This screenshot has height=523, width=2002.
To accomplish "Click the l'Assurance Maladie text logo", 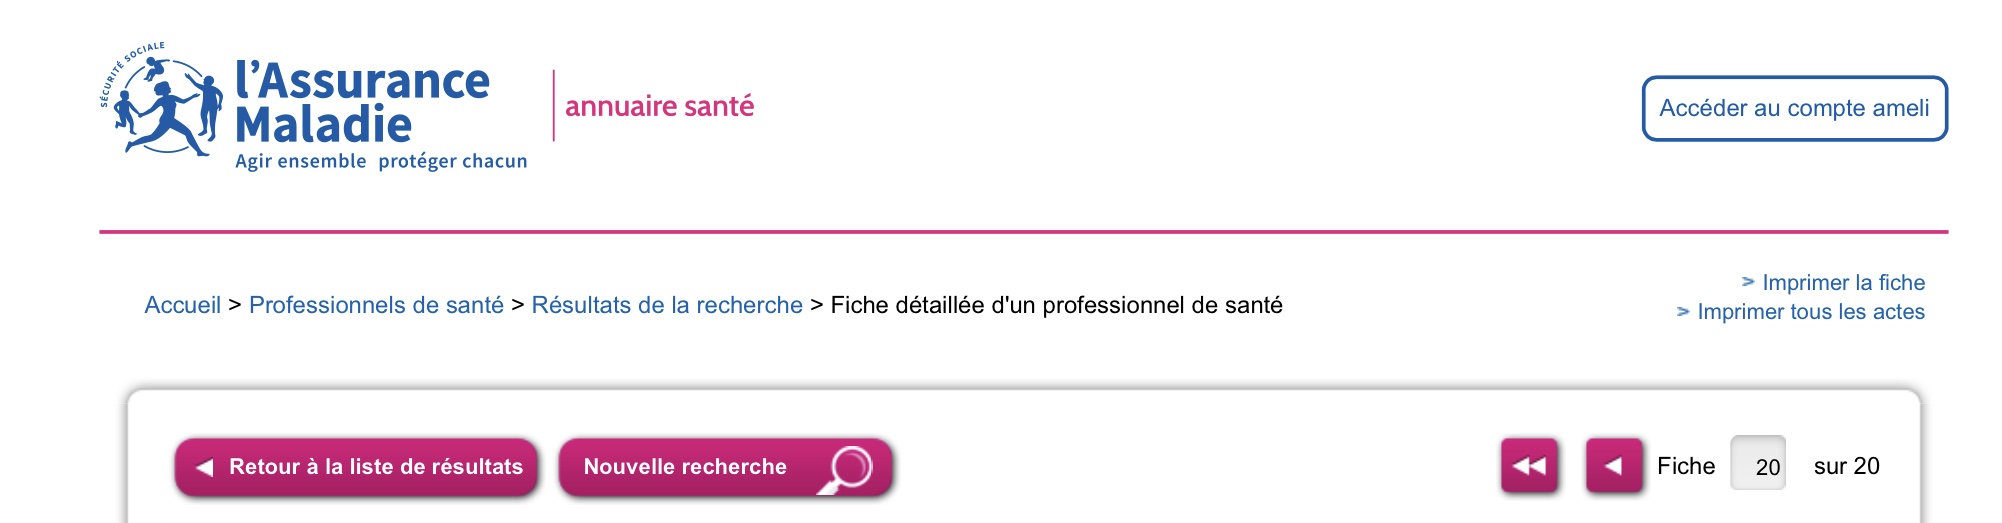I will 362,102.
